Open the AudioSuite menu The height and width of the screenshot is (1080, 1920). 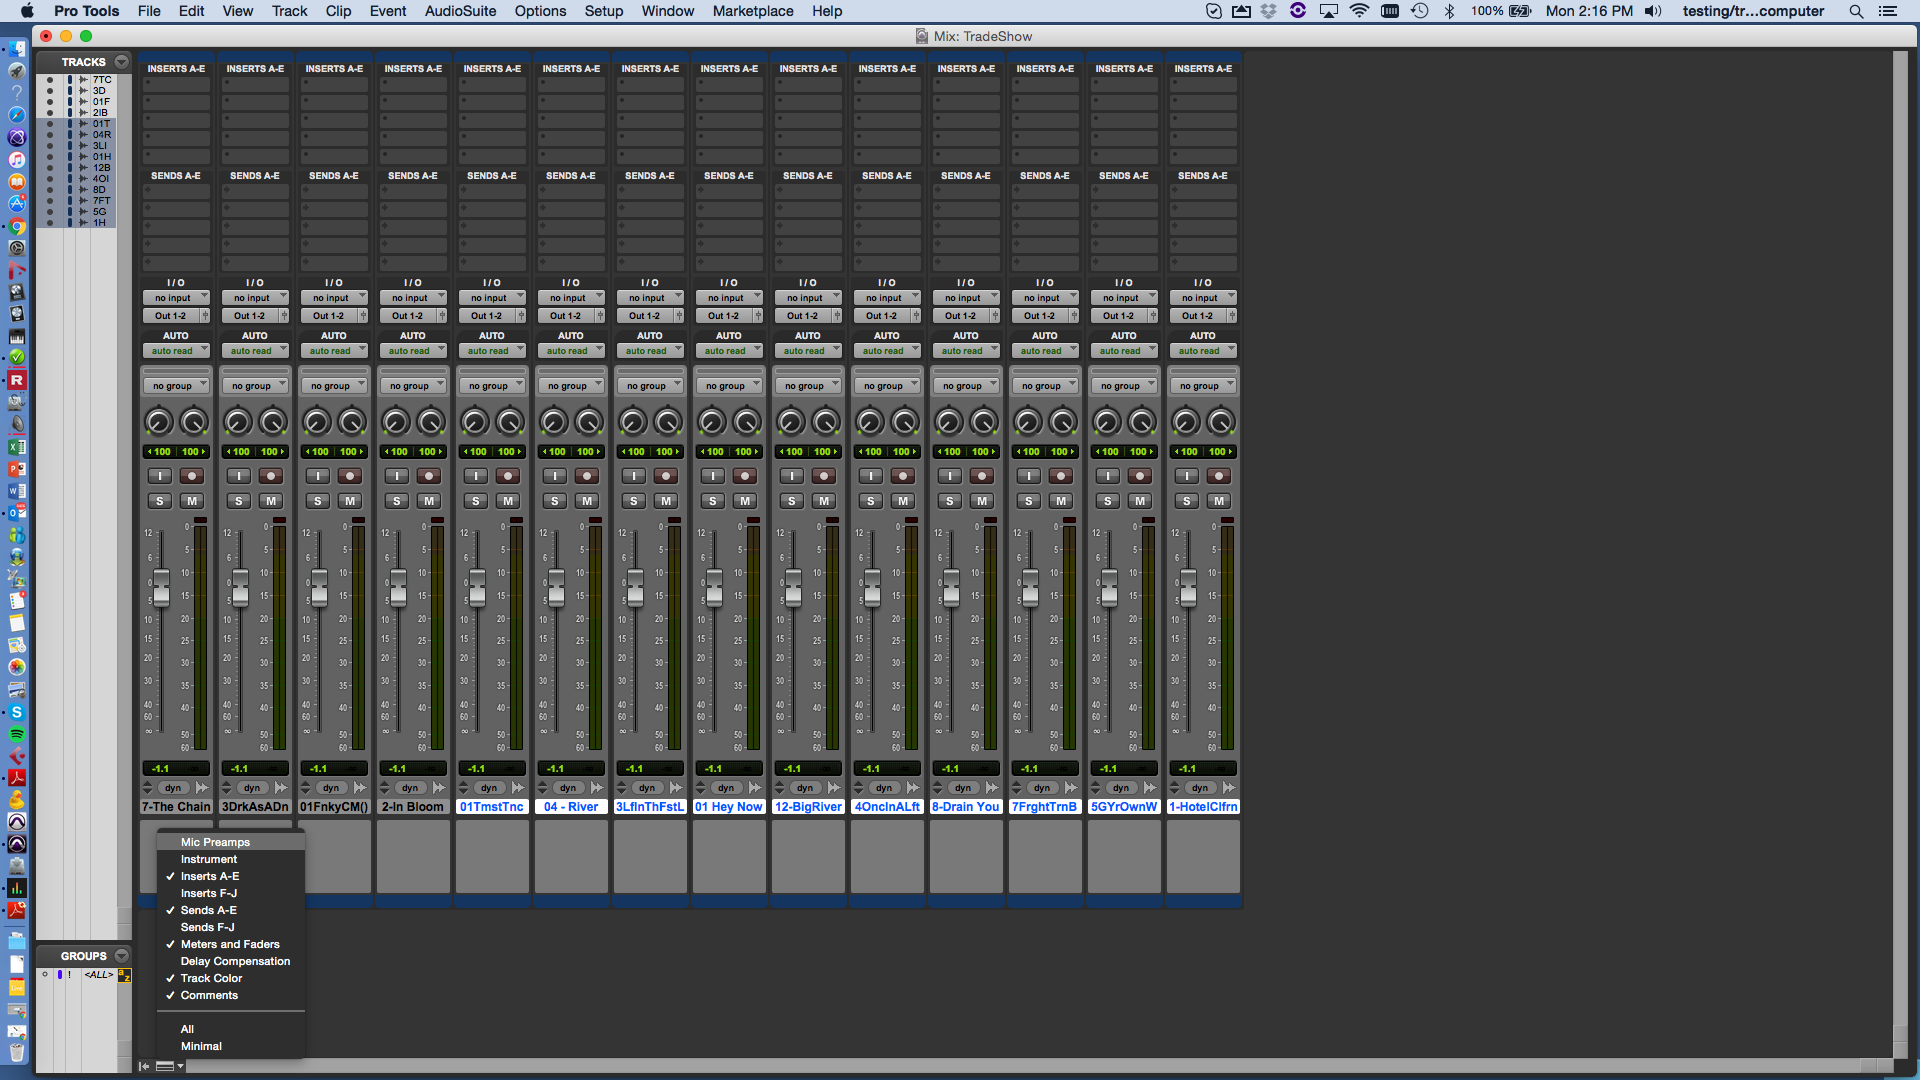click(x=460, y=11)
